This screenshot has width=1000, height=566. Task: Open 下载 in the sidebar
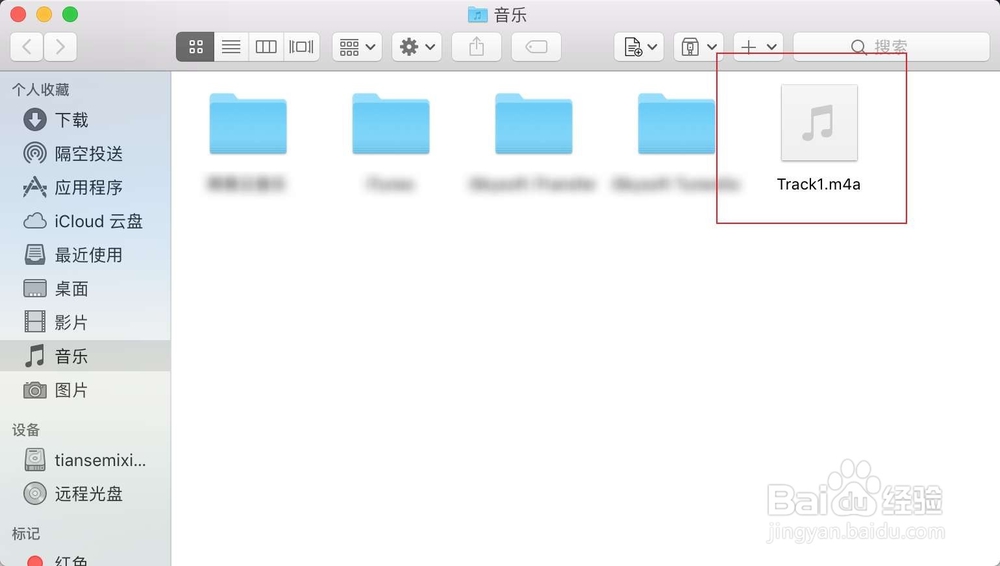85,119
